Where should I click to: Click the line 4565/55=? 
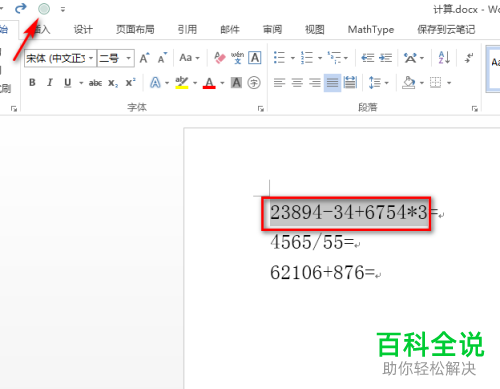tap(312, 242)
